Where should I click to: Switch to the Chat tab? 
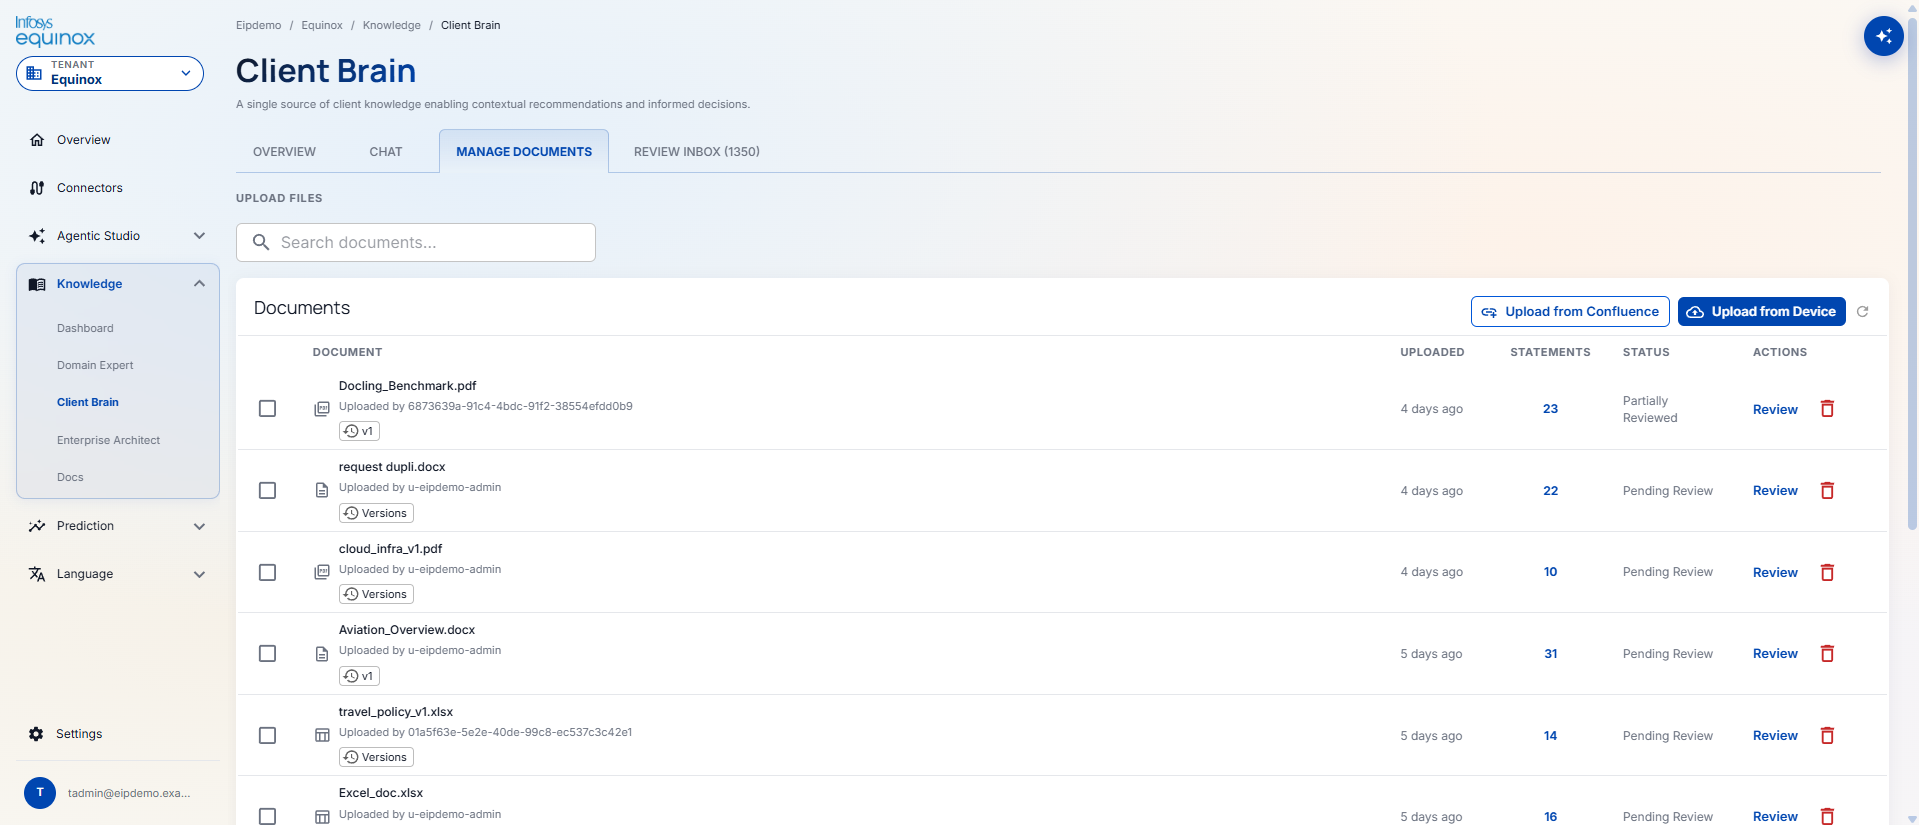tap(386, 152)
